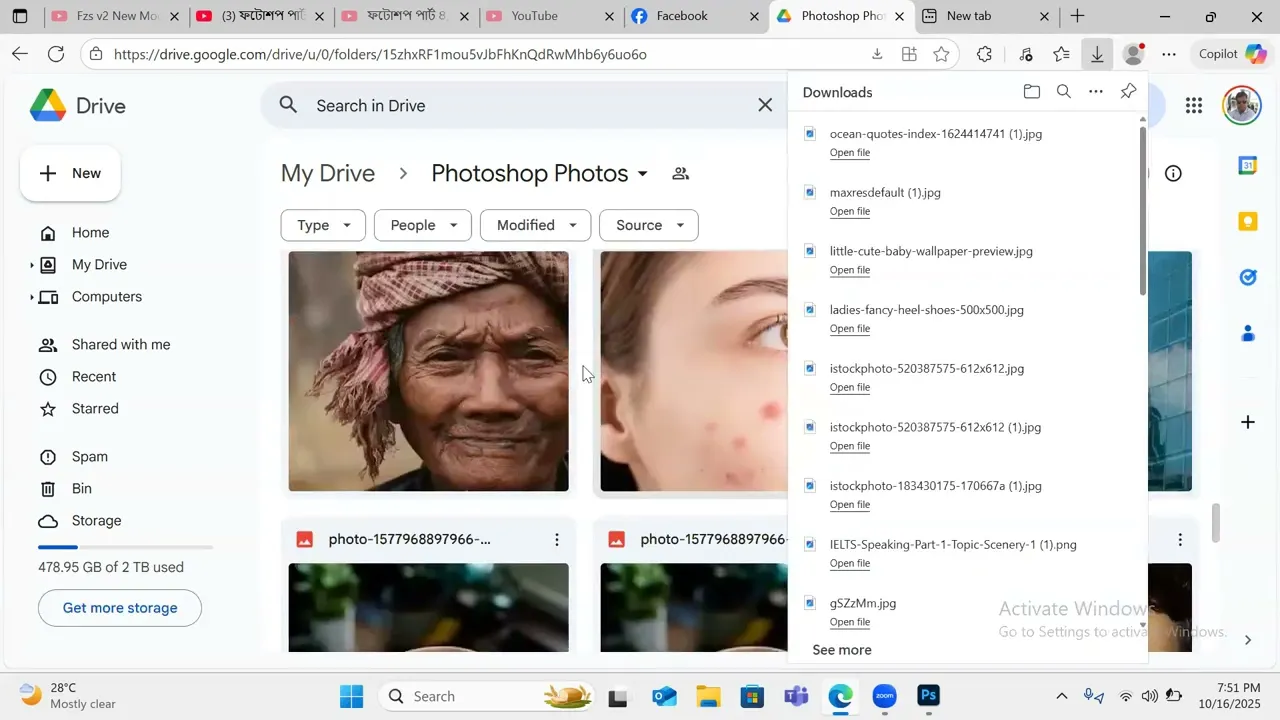Expand the My Drive tree arrow
This screenshot has width=1280, height=720.
coord(32,265)
